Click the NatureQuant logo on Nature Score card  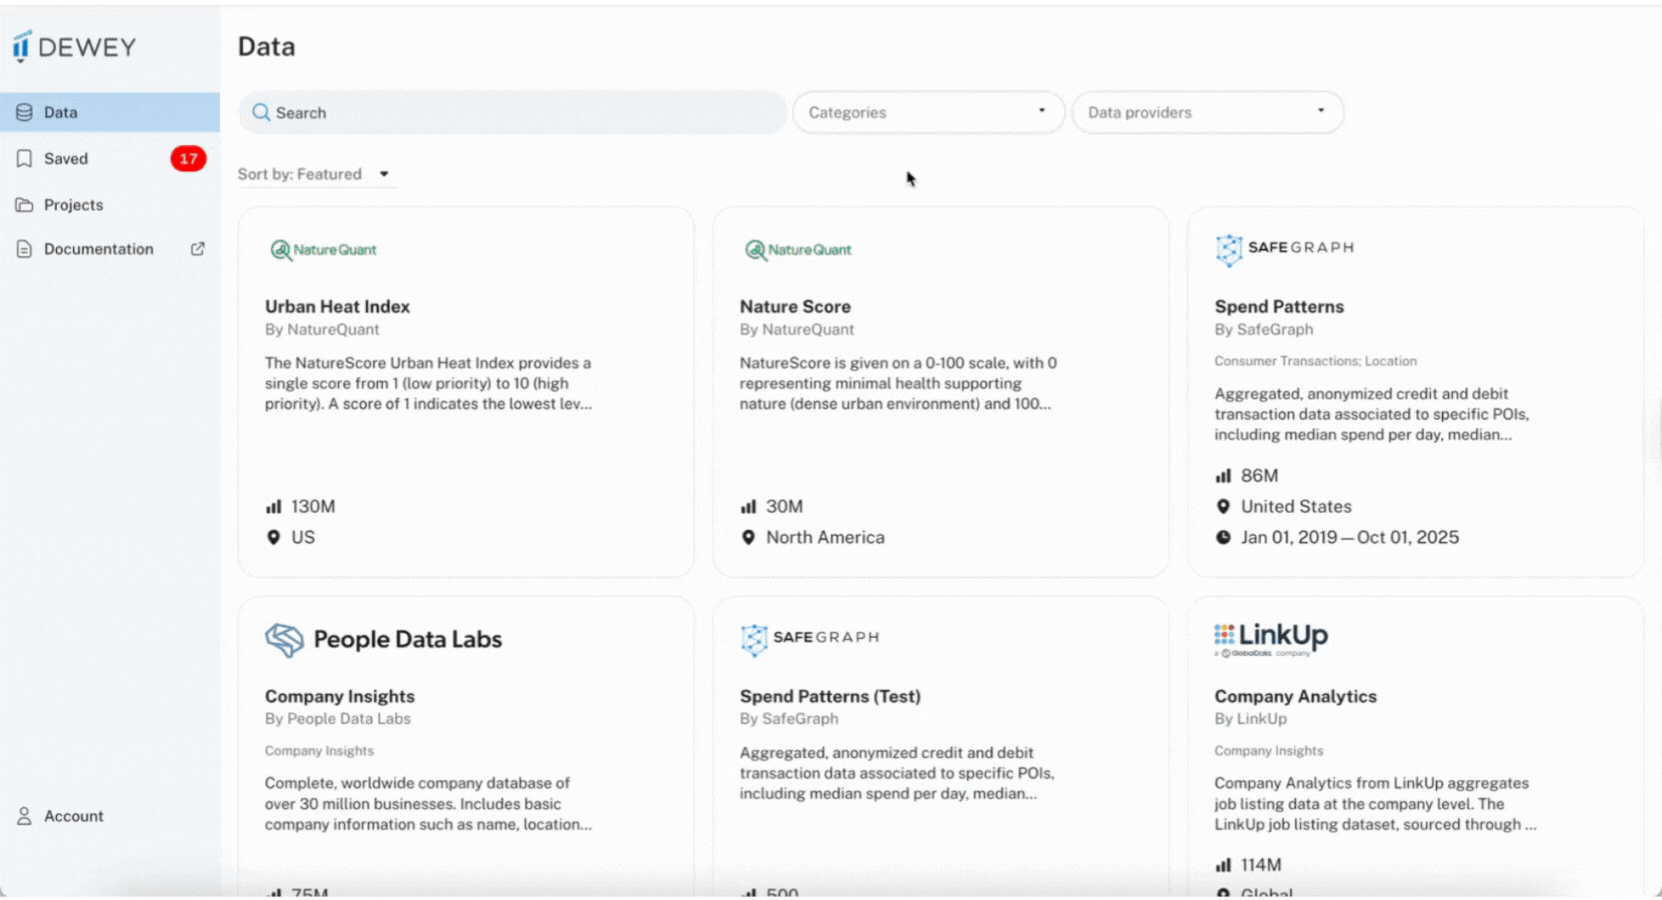click(798, 250)
